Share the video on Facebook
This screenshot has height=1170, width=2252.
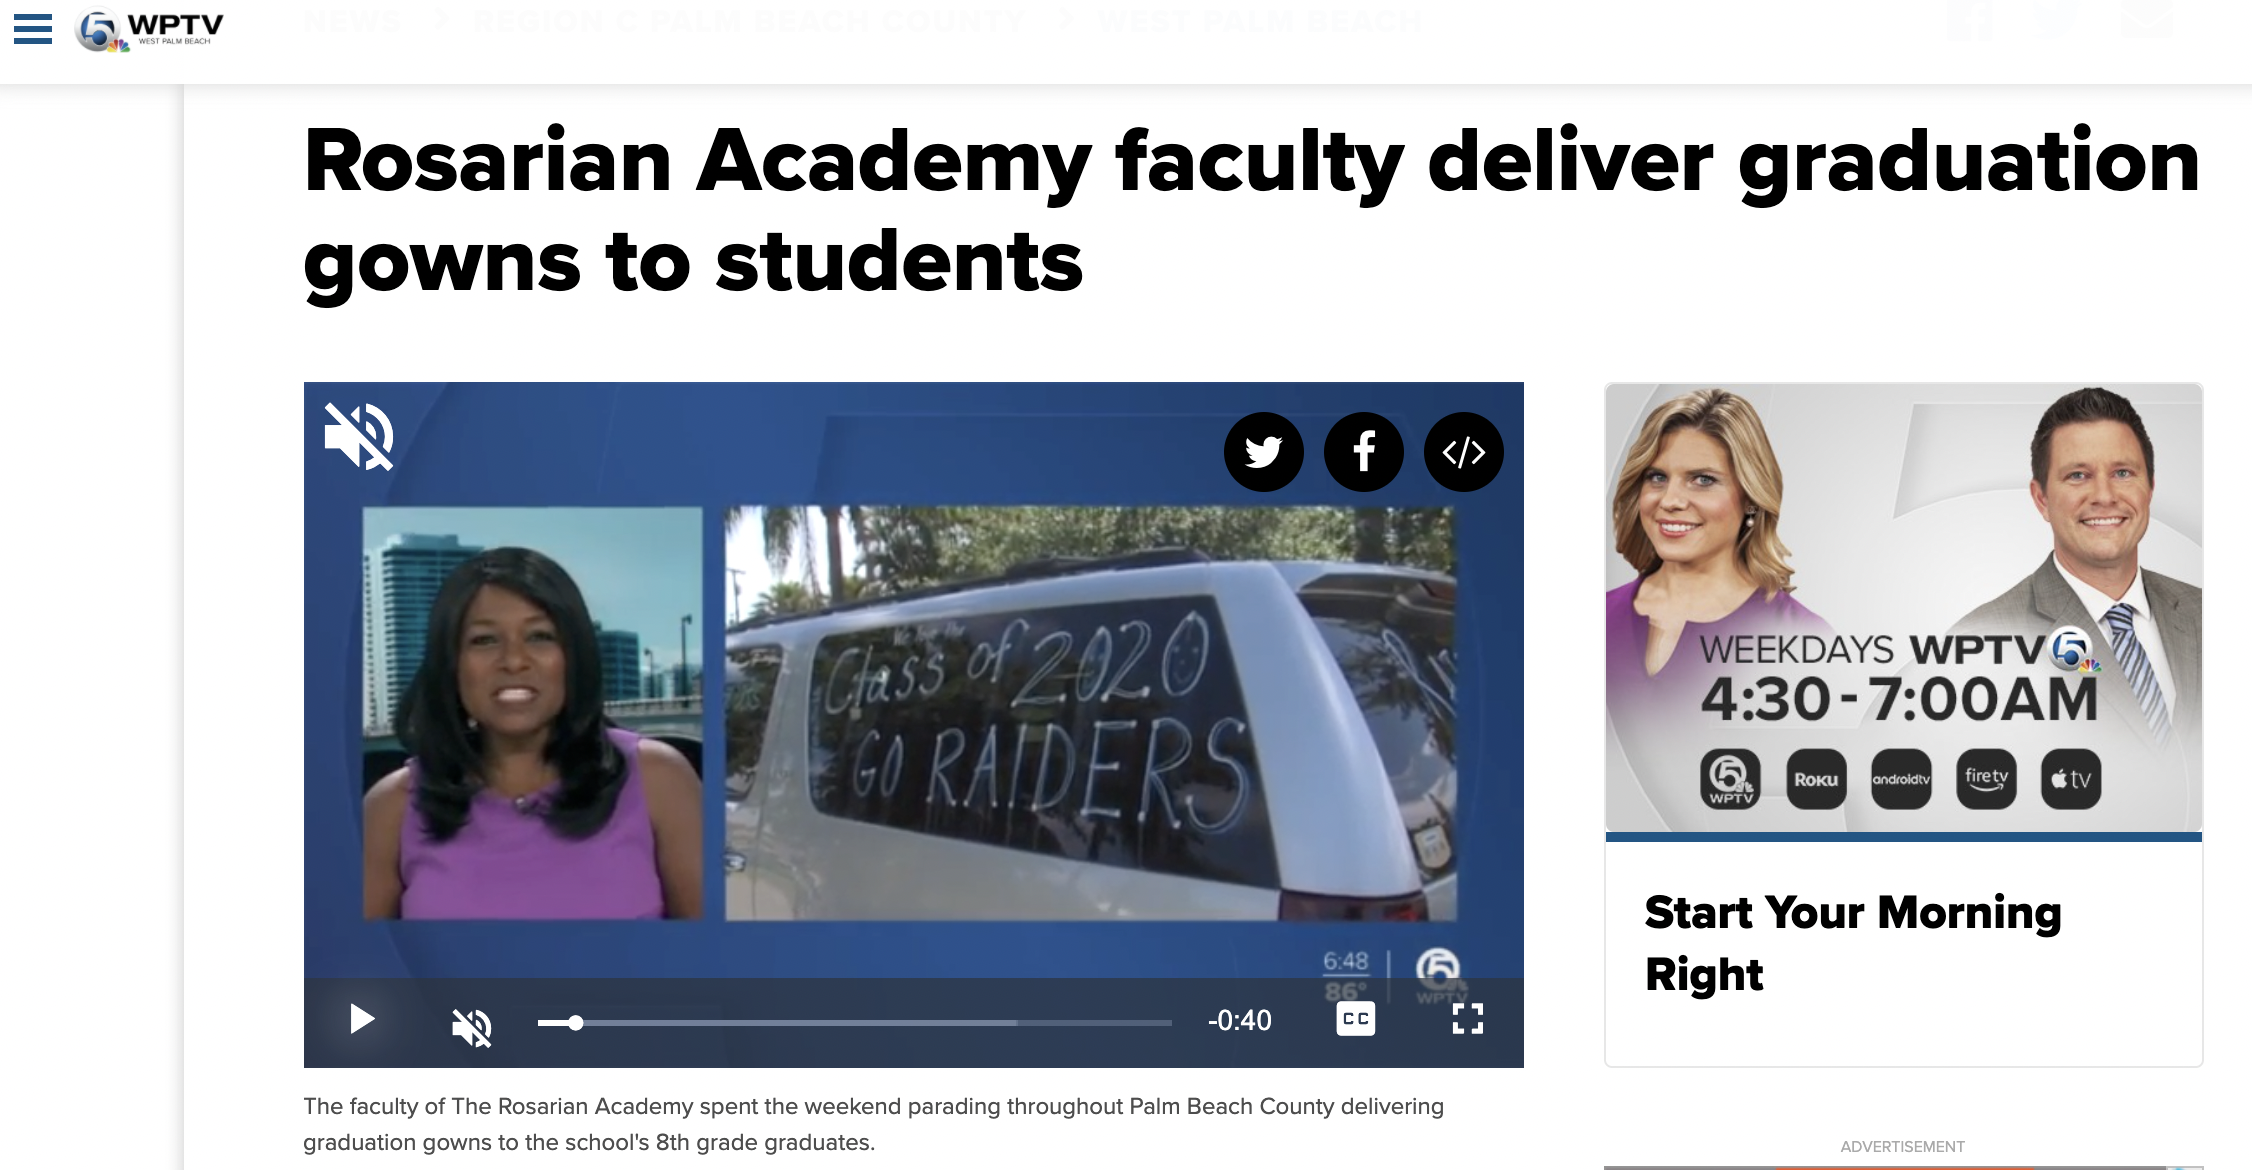click(x=1363, y=452)
